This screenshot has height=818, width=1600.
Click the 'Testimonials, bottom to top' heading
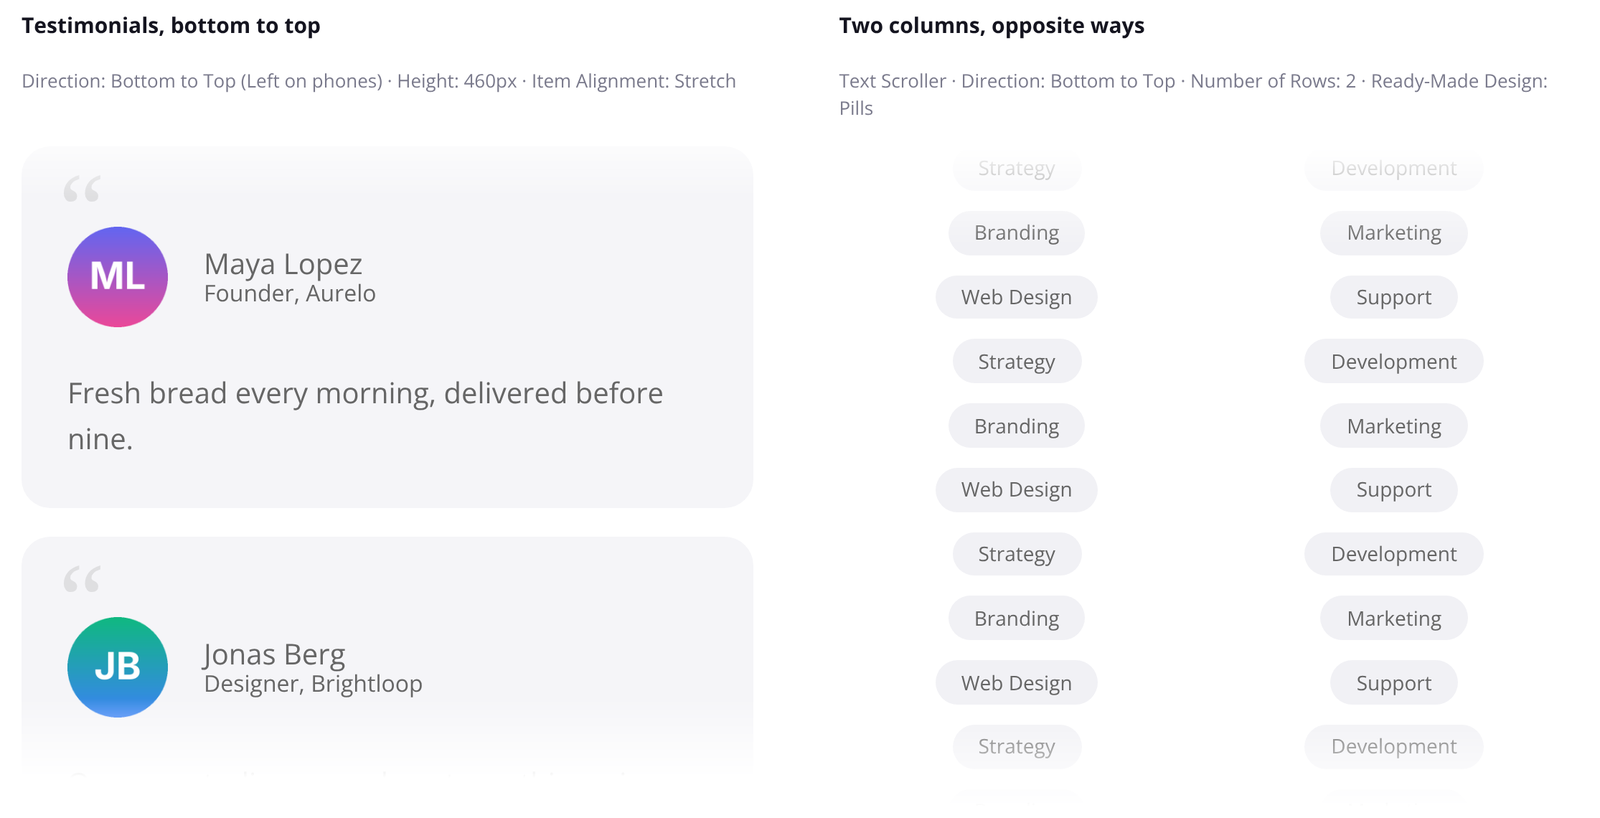pos(171,25)
